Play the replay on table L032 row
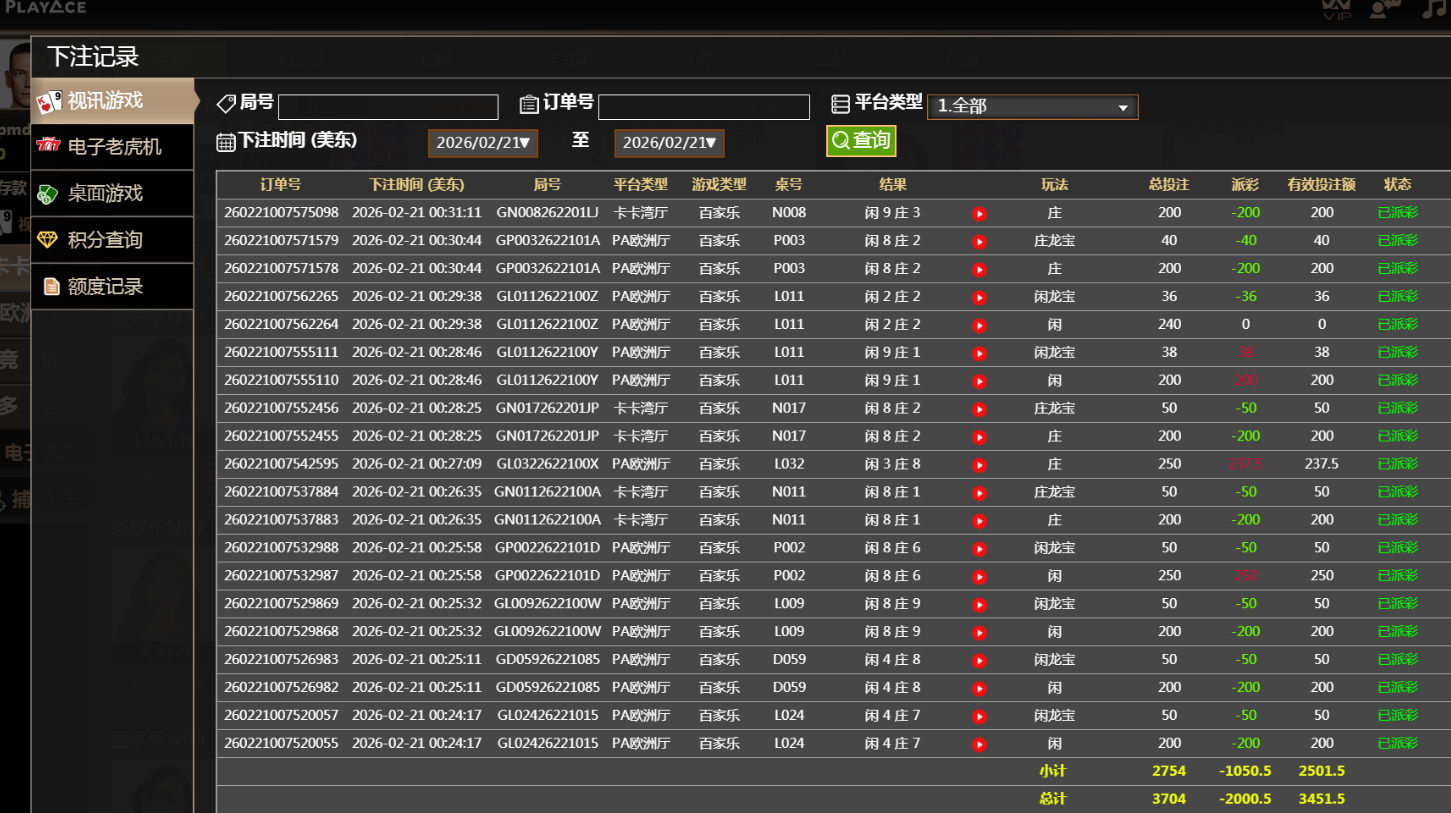1451x813 pixels. [x=978, y=463]
